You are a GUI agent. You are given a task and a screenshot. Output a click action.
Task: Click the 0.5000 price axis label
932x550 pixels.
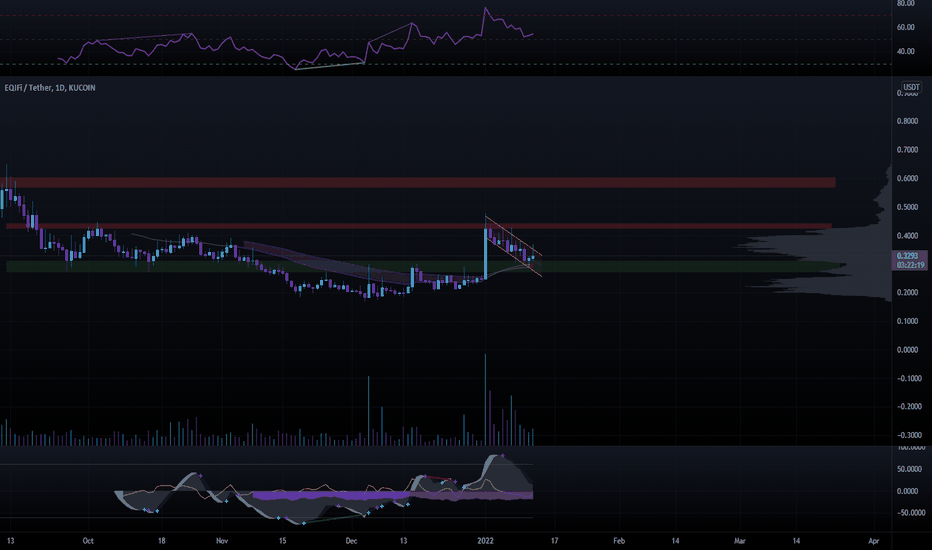[907, 207]
